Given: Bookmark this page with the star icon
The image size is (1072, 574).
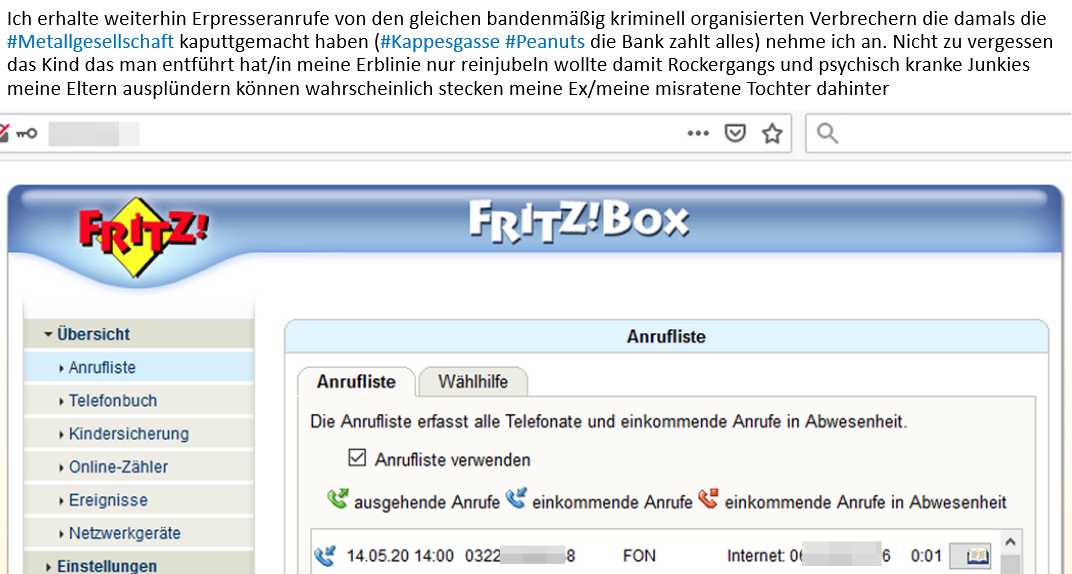Looking at the screenshot, I should click(772, 133).
